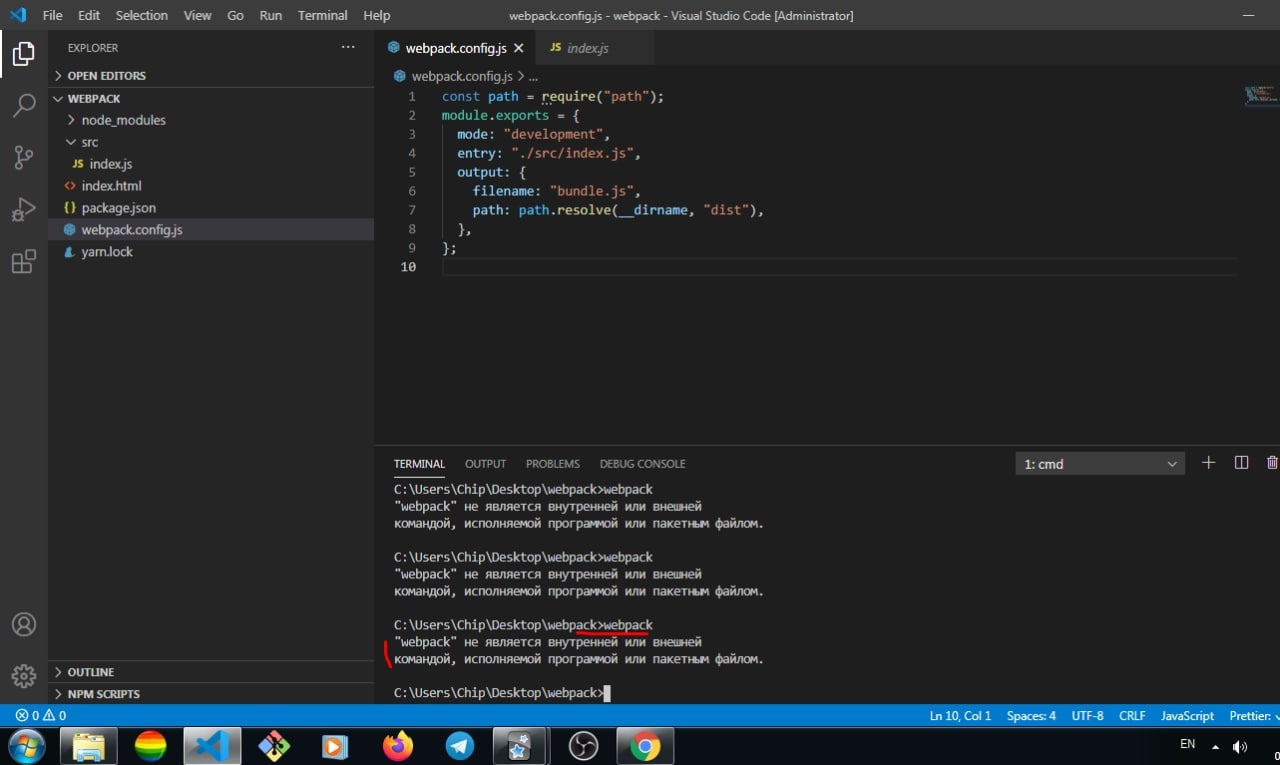The height and width of the screenshot is (765, 1280).
Task: Open OBS Studio from the taskbar
Action: pos(583,746)
